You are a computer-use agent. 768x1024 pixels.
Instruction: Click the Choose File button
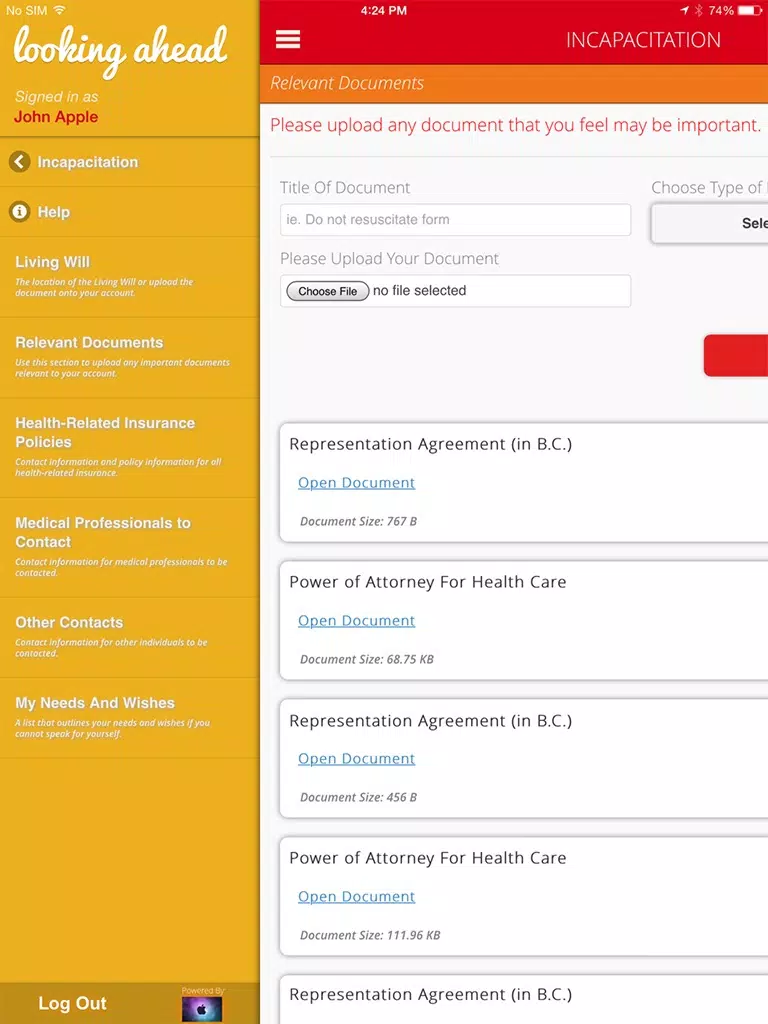point(328,291)
